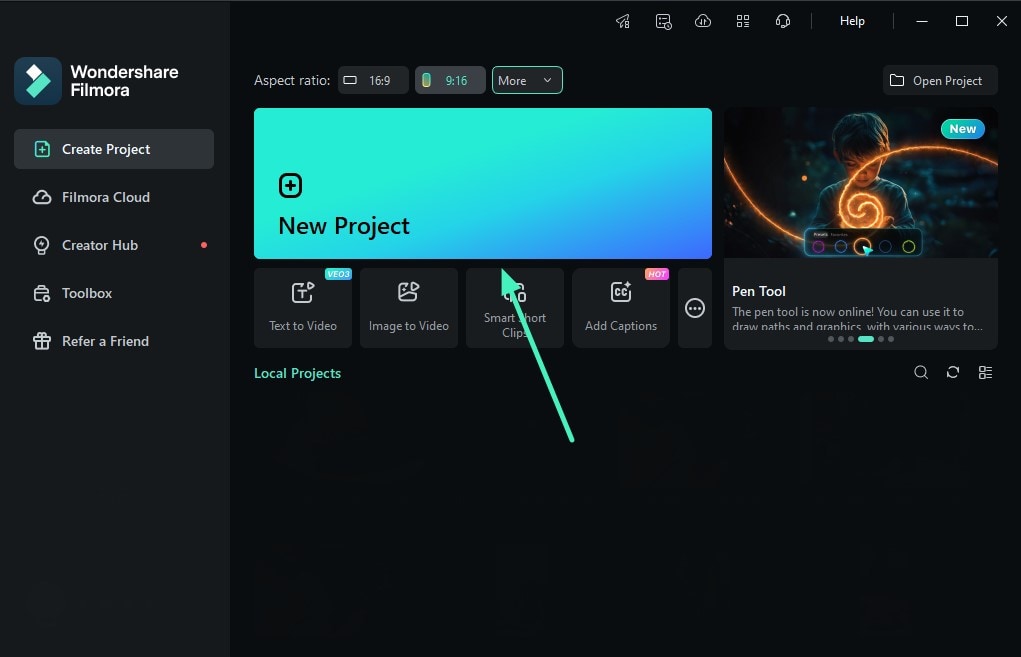Select the 16:9 aspect ratio
The height and width of the screenshot is (657, 1021).
pyautogui.click(x=372, y=80)
